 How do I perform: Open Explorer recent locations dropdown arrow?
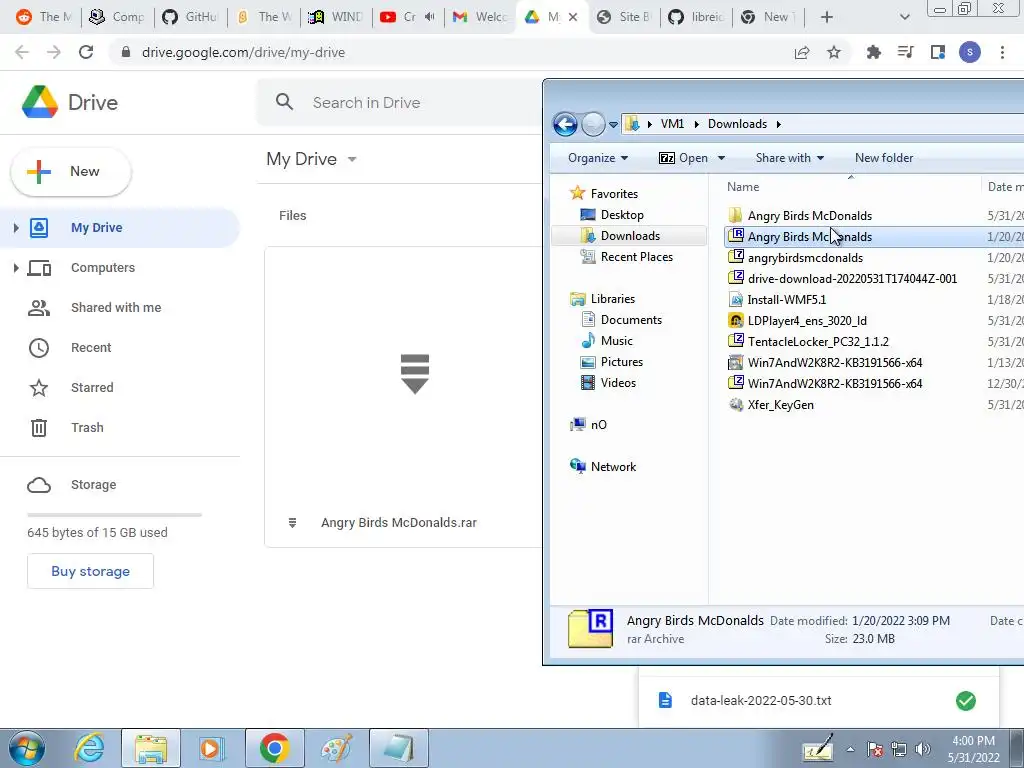tap(613, 124)
